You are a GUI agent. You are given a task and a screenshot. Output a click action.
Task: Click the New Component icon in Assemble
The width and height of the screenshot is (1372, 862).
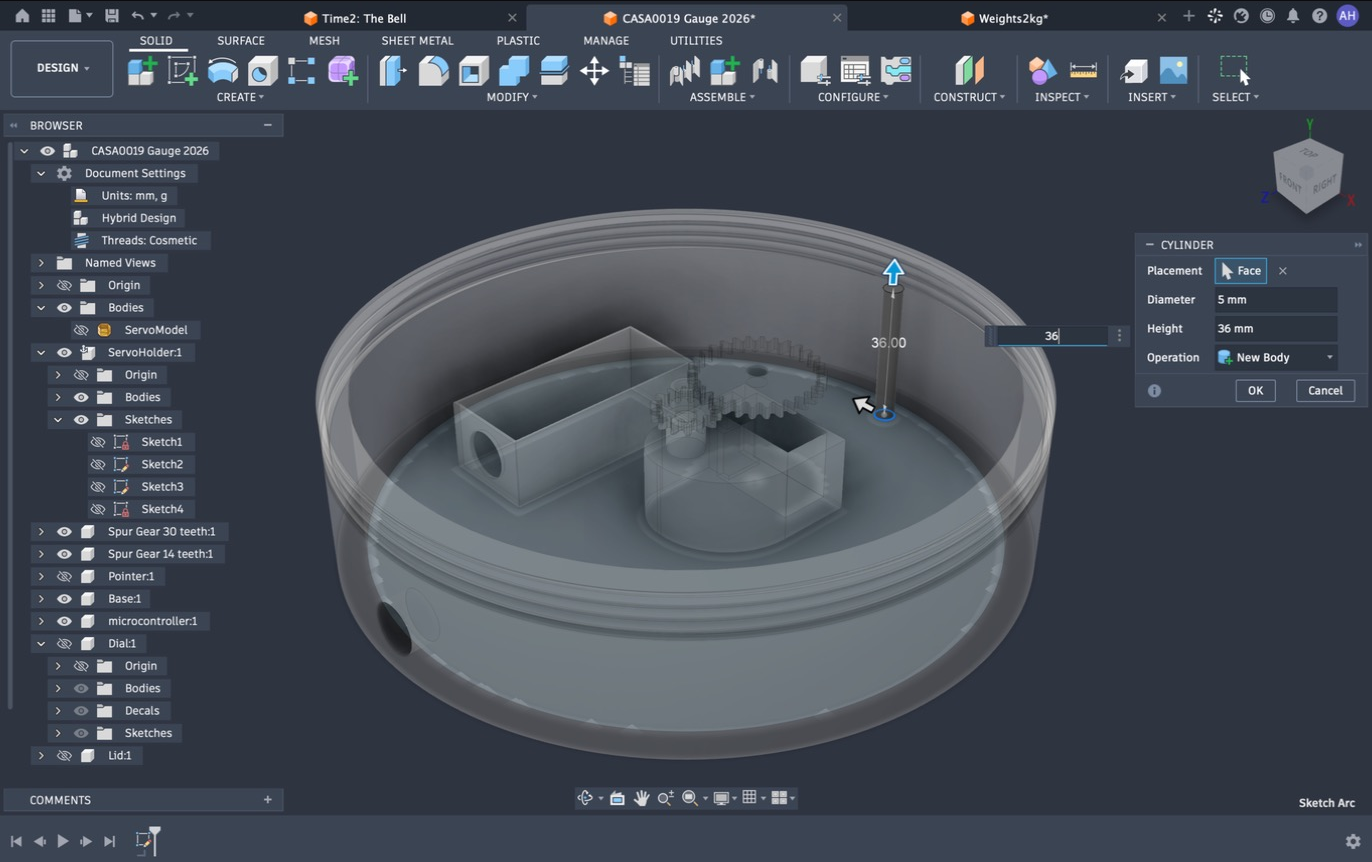coord(724,71)
